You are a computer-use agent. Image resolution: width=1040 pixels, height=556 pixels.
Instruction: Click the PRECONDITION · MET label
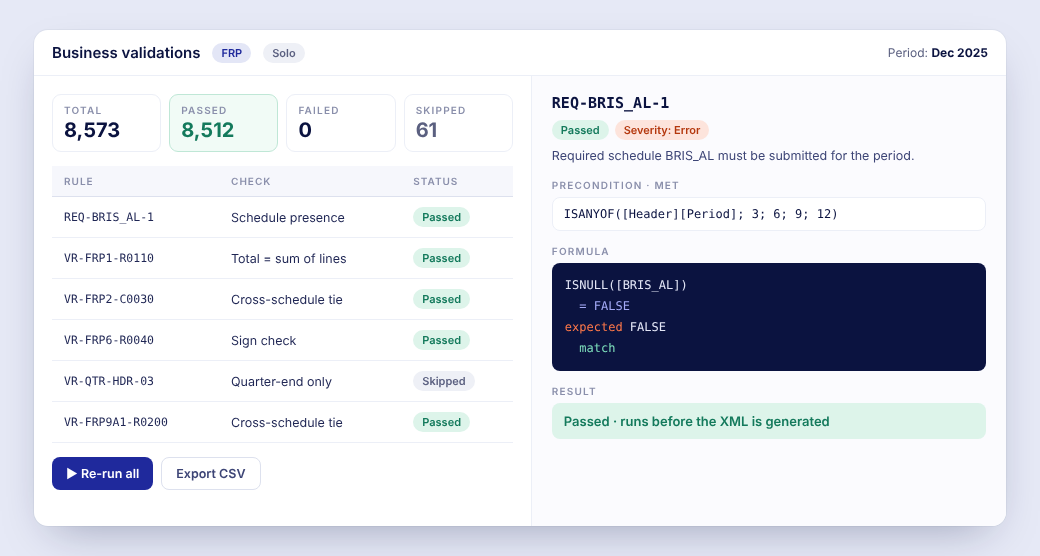pyautogui.click(x=615, y=186)
